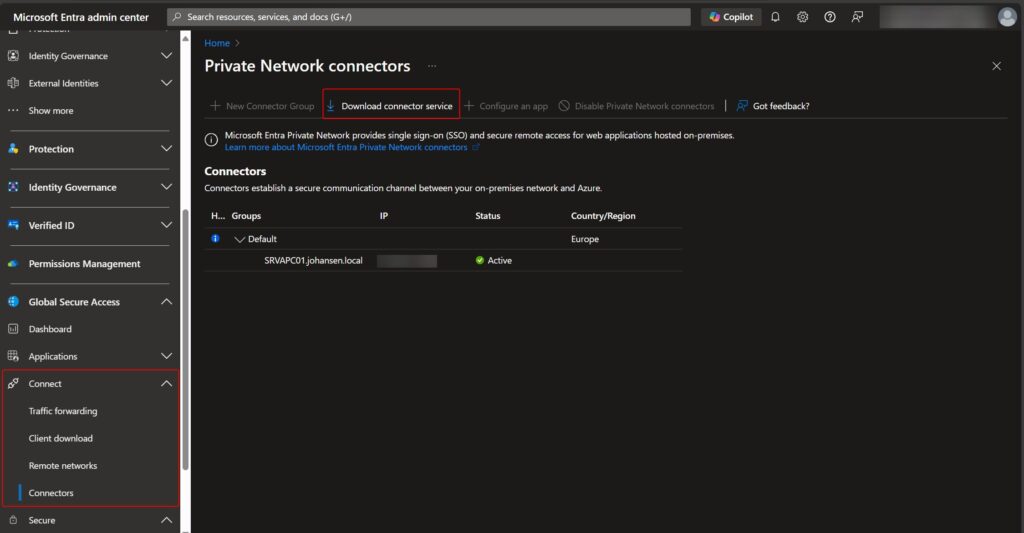Click the sidebar vertical scrollbar
This screenshot has height=533, width=1024.
pyautogui.click(x=185, y=340)
